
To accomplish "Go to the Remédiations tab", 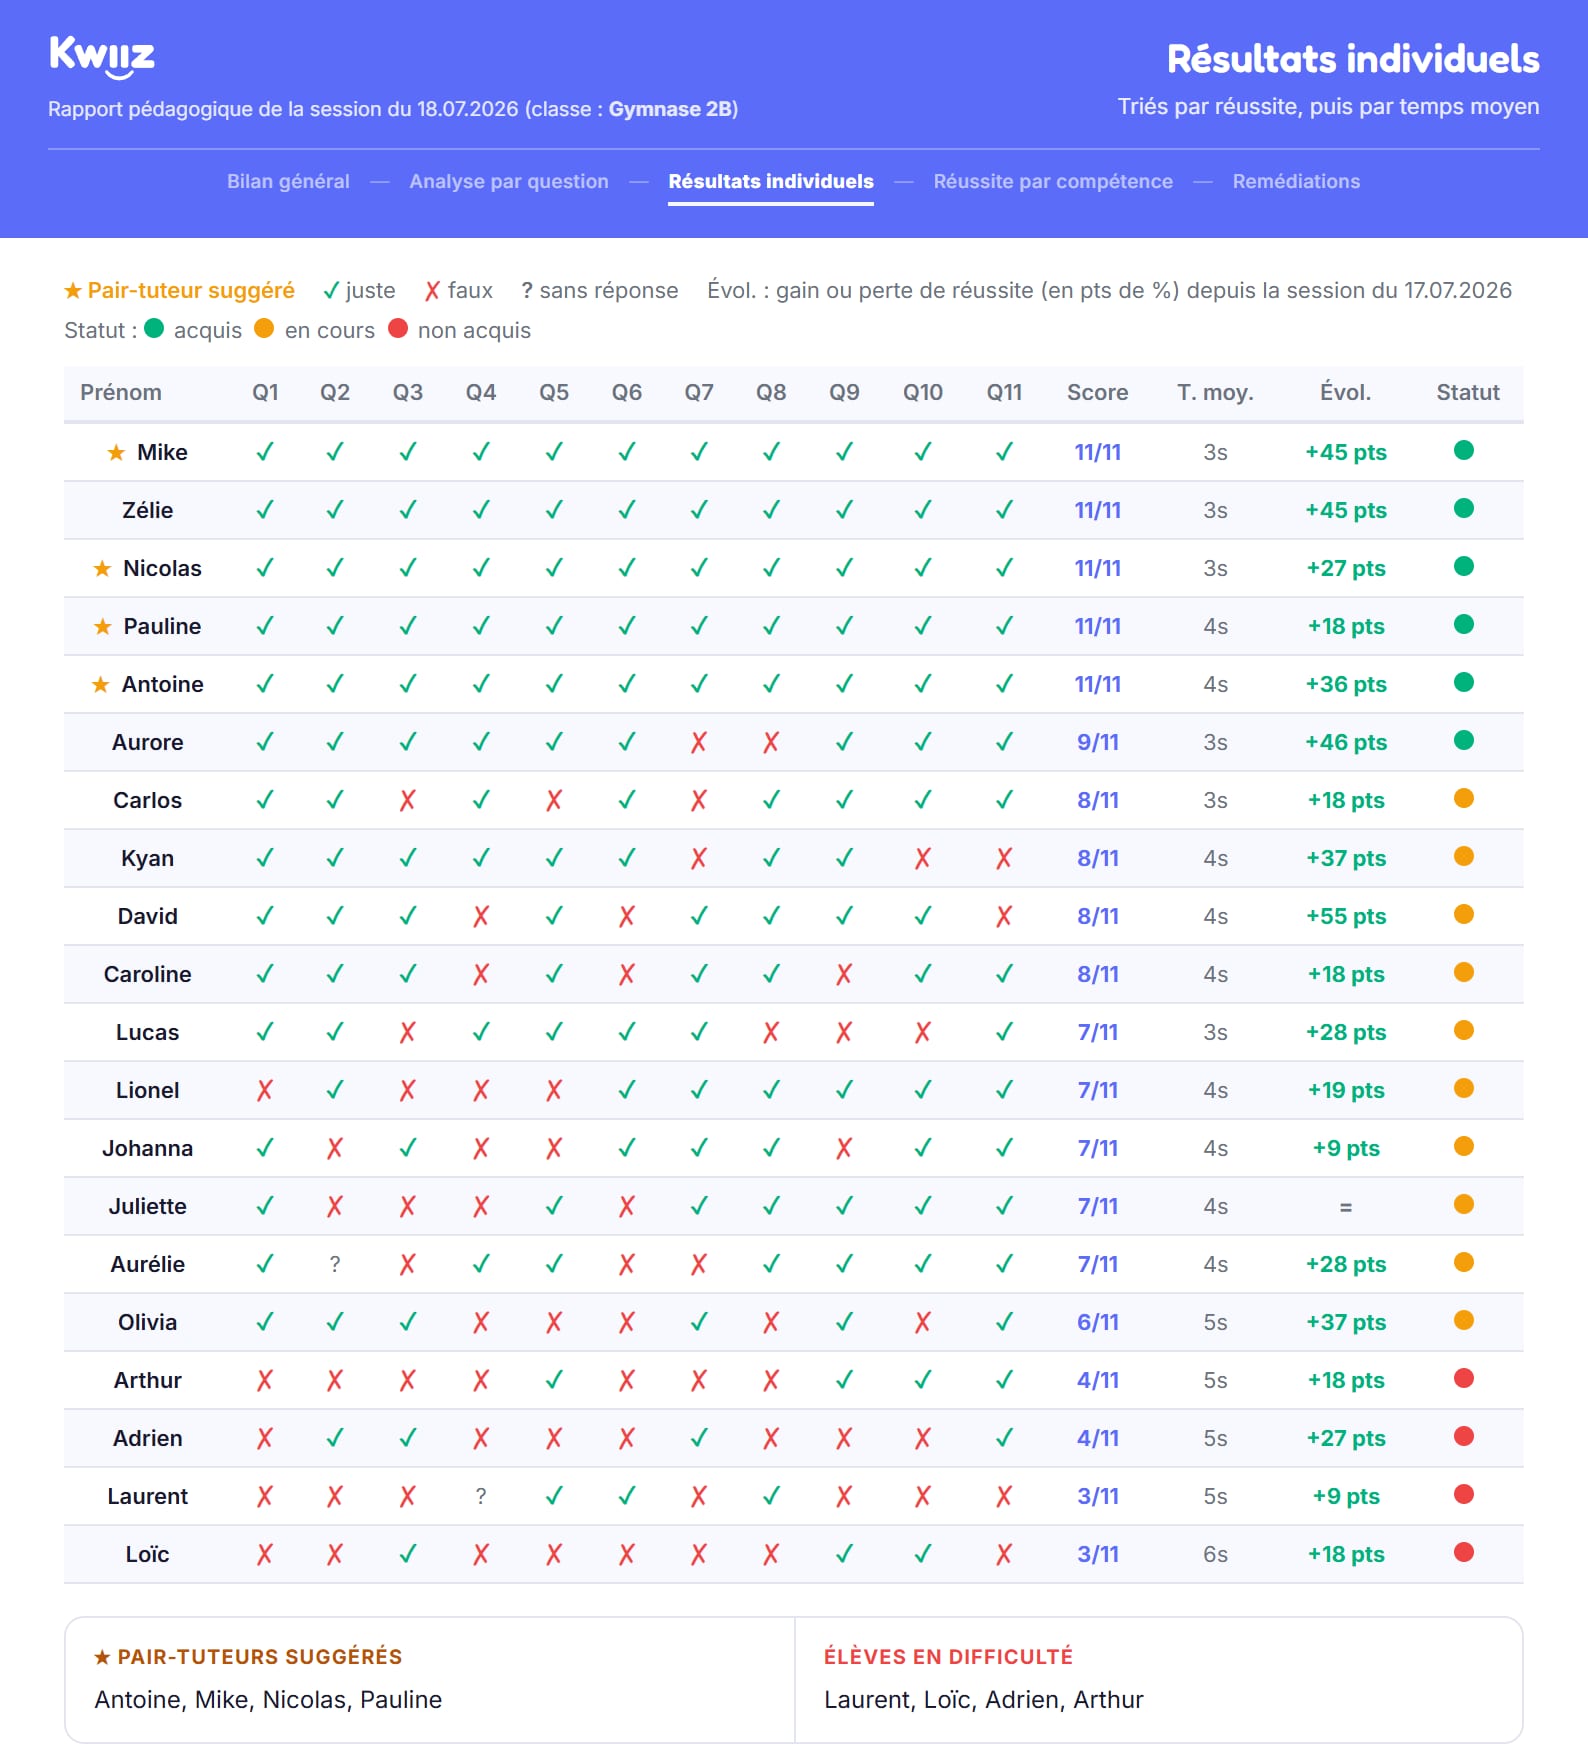I will pyautogui.click(x=1296, y=181).
